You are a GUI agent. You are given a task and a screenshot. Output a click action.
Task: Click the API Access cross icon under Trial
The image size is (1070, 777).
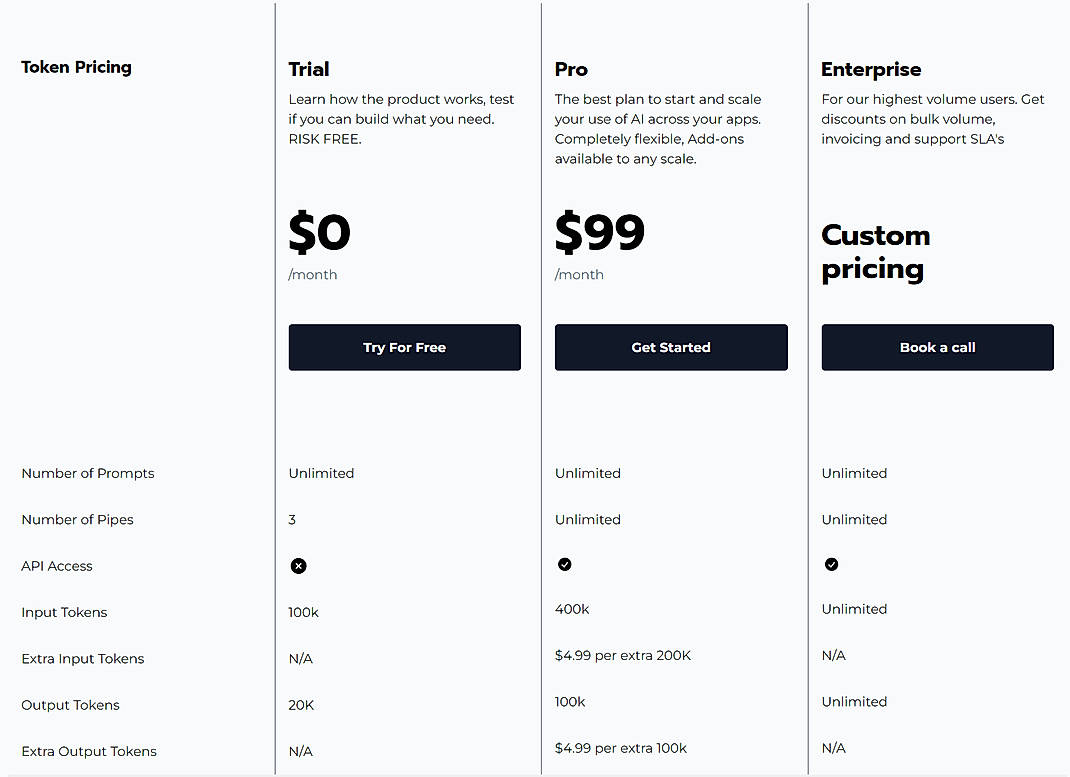[x=298, y=566]
